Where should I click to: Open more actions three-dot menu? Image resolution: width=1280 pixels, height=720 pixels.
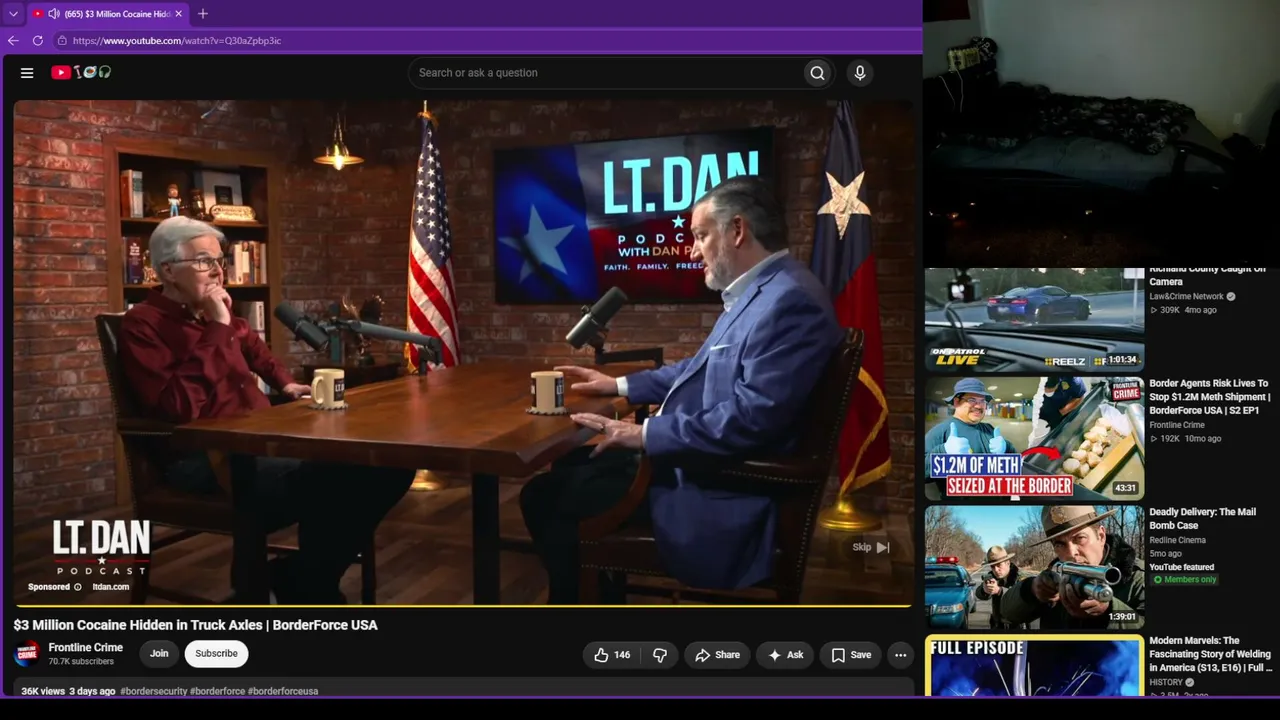(901, 655)
